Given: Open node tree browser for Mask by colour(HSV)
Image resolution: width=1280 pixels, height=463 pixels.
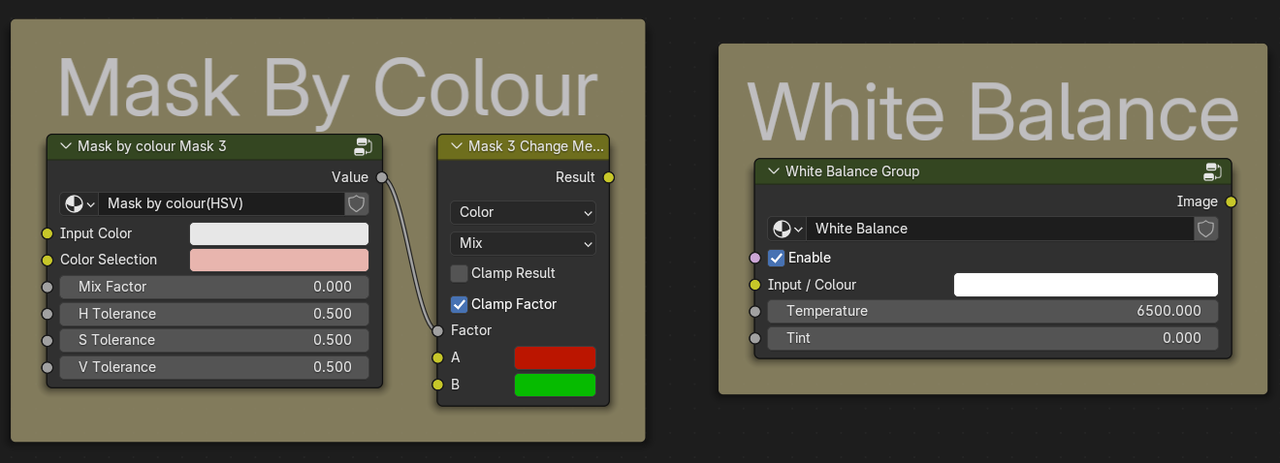Looking at the screenshot, I should tap(78, 204).
